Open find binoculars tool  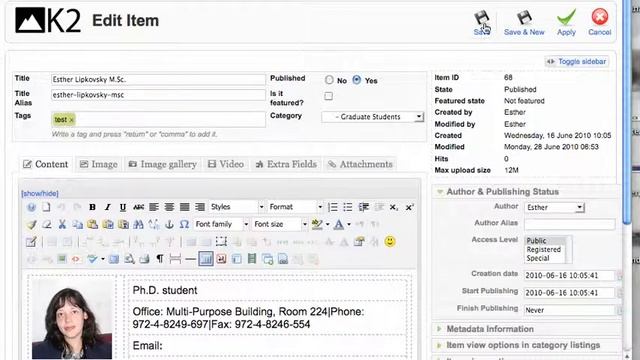tap(138, 224)
